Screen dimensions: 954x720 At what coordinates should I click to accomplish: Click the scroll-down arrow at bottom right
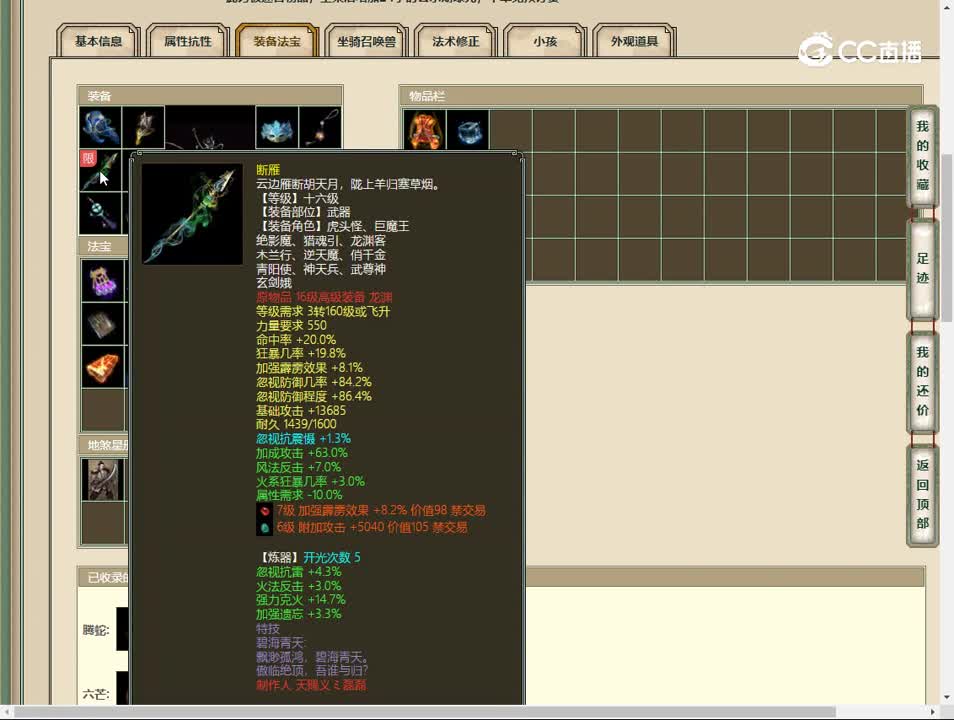point(947,697)
